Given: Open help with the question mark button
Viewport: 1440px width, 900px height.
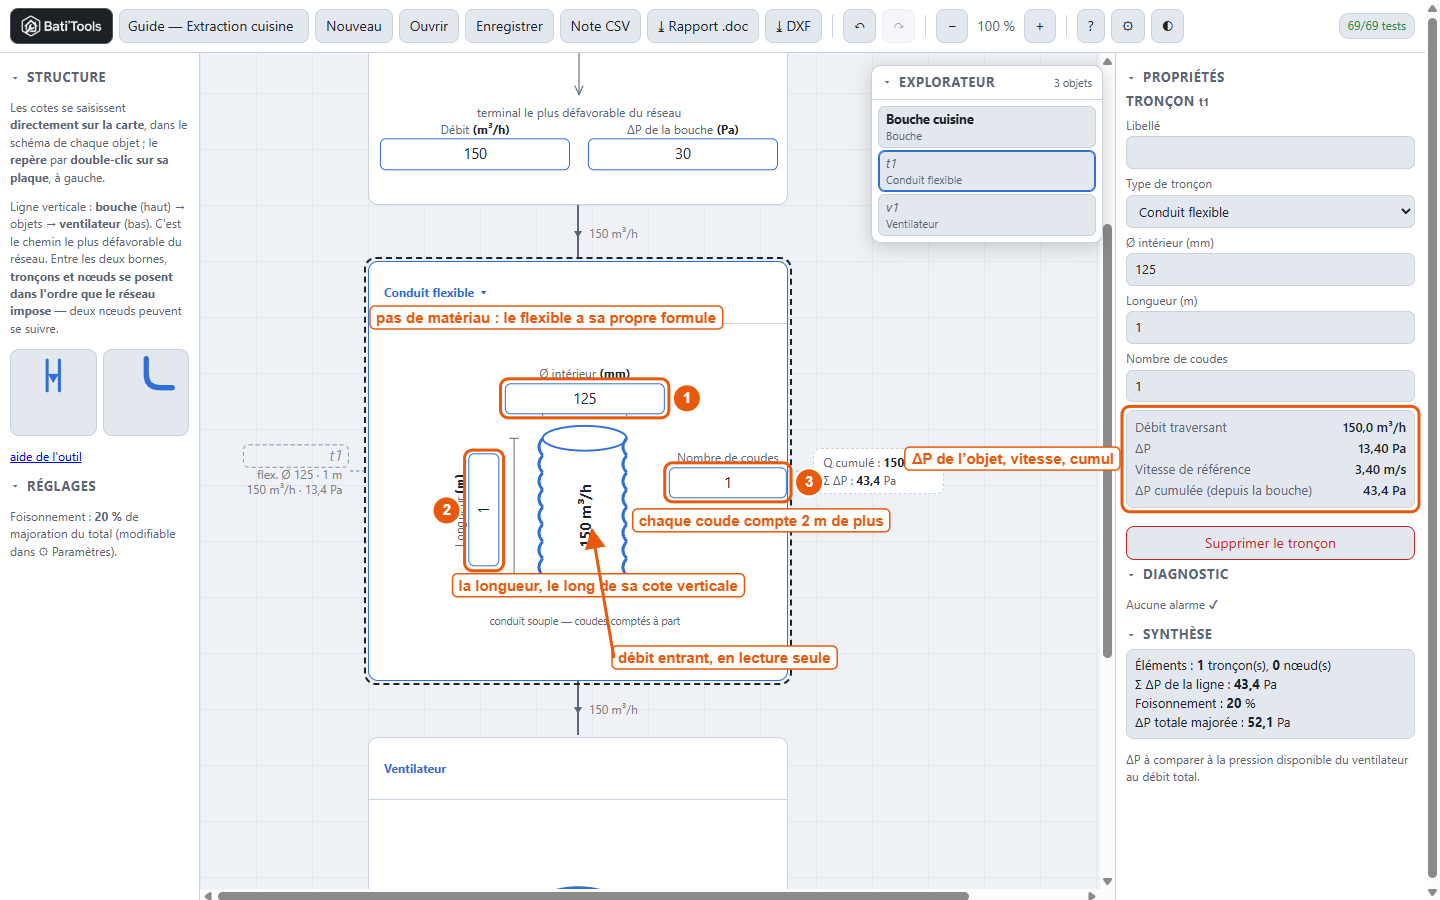Looking at the screenshot, I should [x=1091, y=26].
